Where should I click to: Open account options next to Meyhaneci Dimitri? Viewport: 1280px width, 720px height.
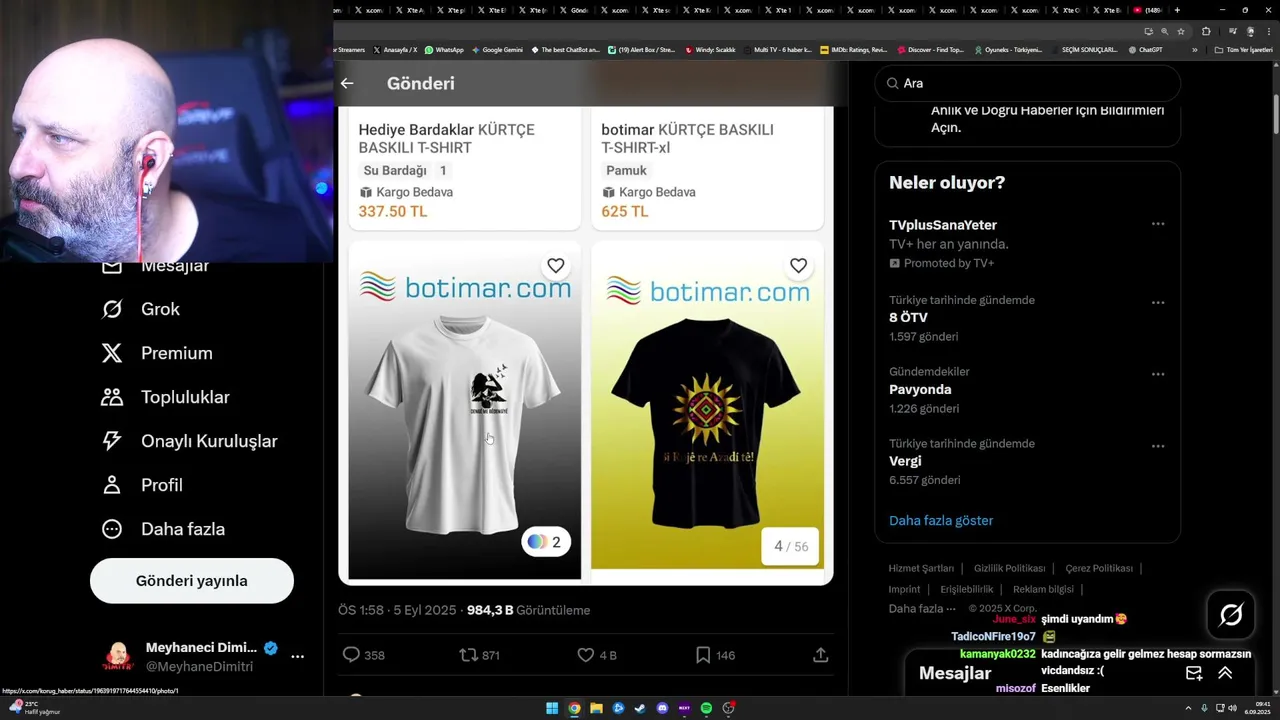(297, 657)
